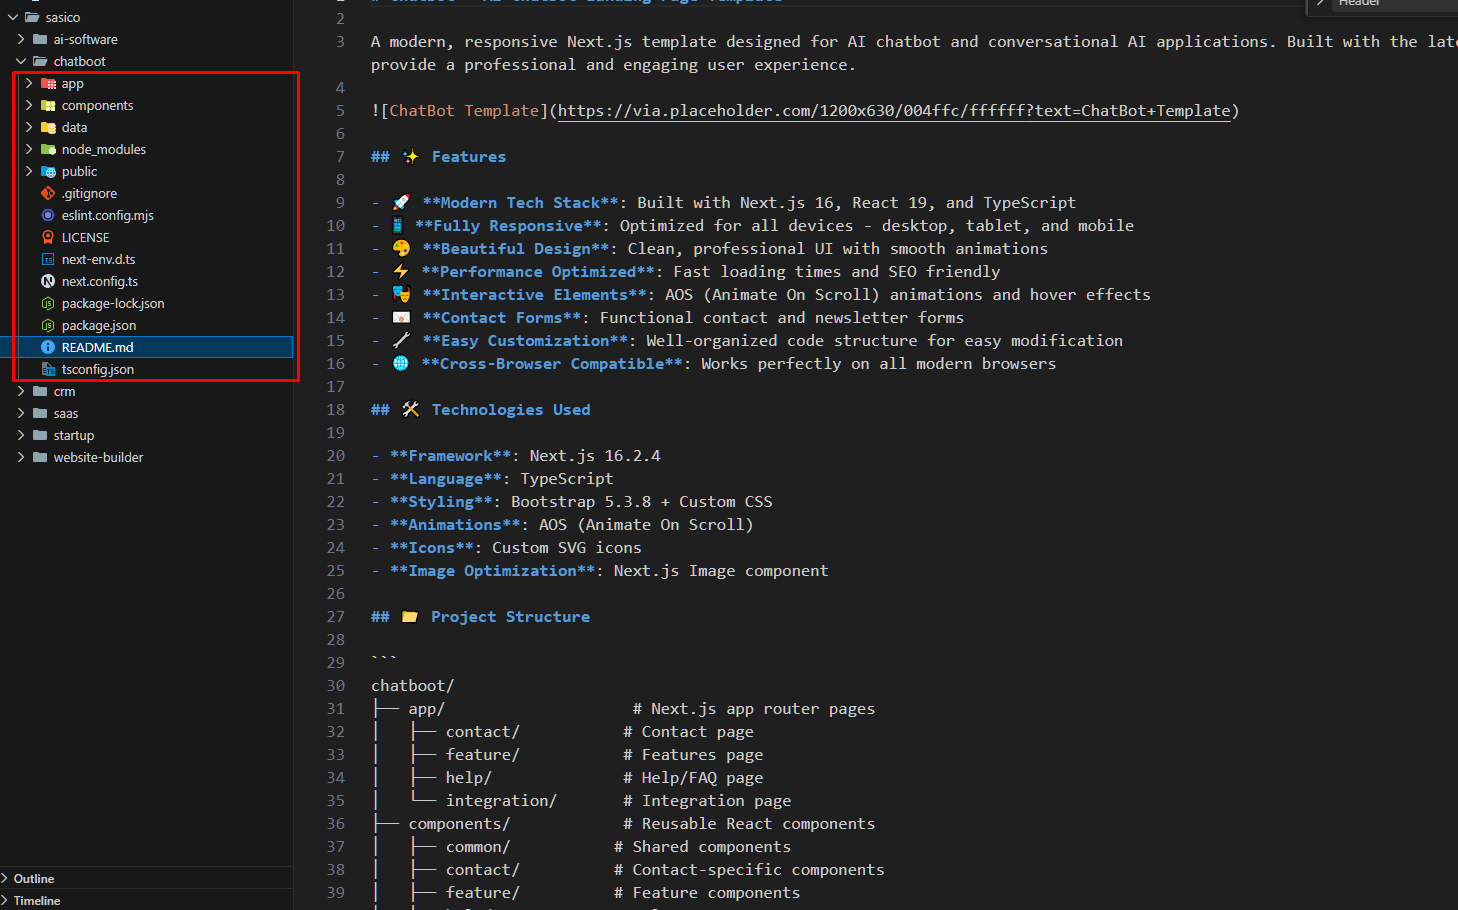Click the startup folder icon
Viewport: 1458px width, 910px height.
click(40, 436)
